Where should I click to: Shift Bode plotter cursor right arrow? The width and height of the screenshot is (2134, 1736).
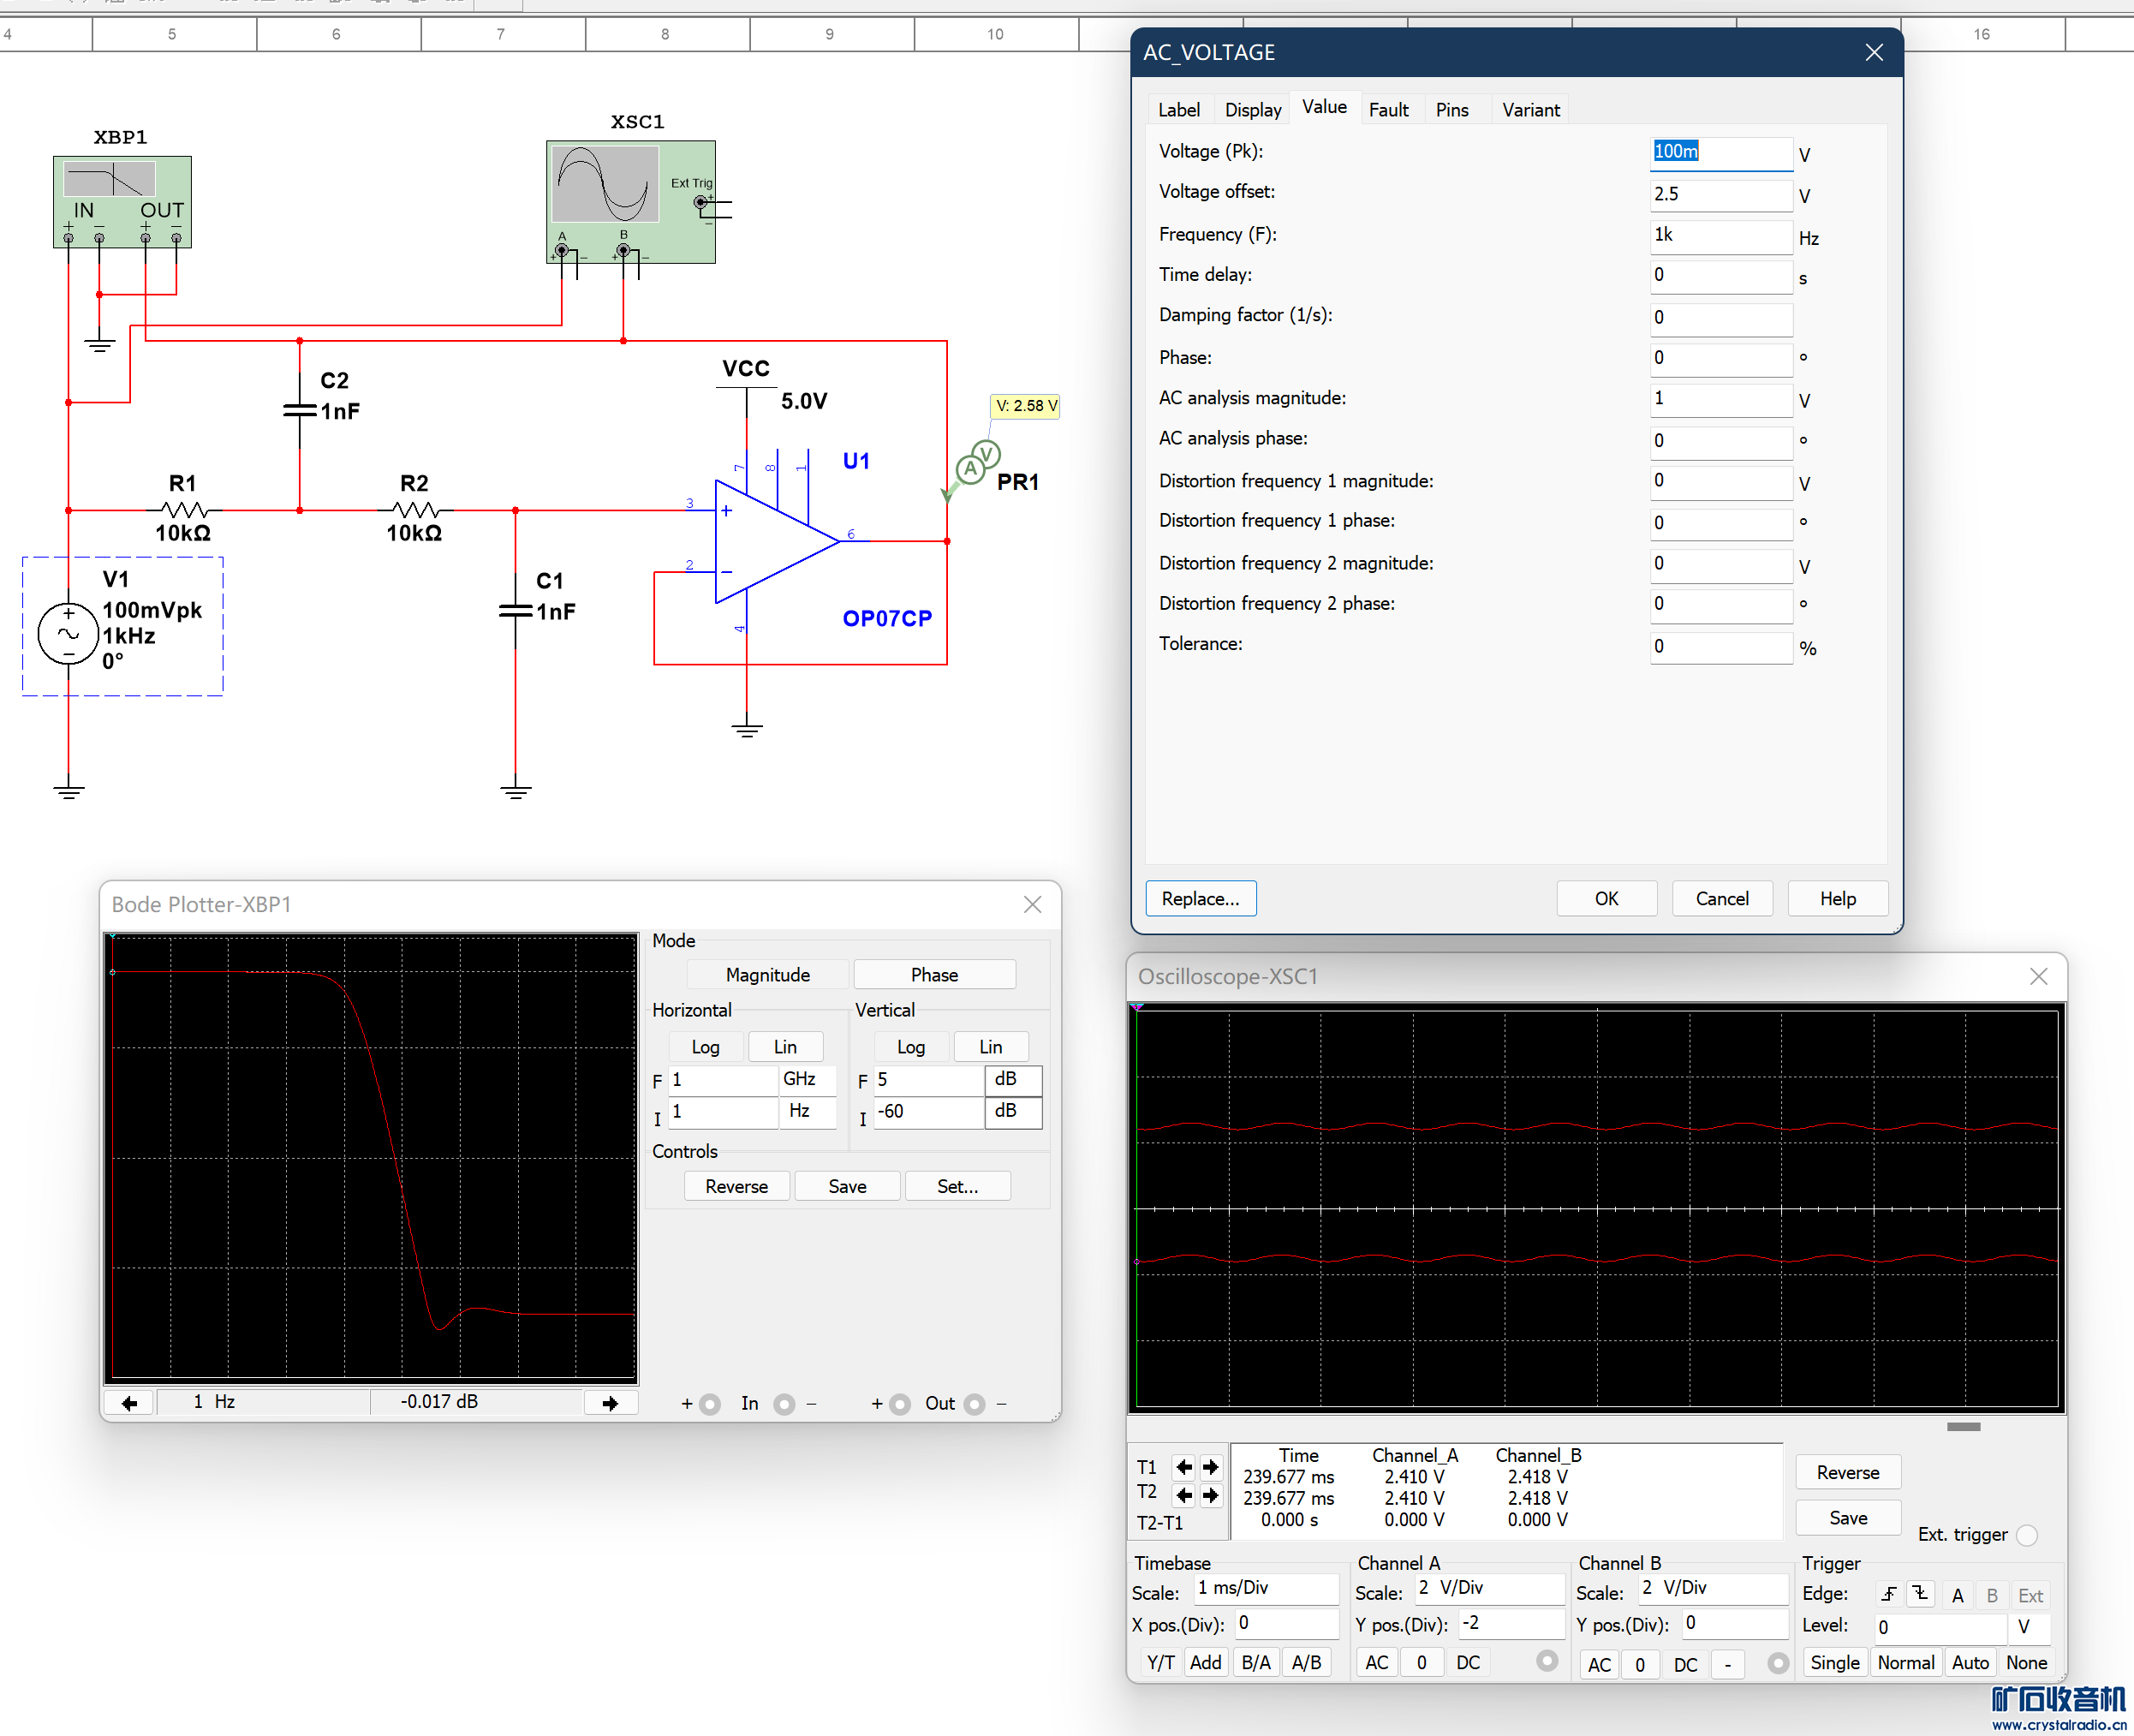(x=610, y=1403)
